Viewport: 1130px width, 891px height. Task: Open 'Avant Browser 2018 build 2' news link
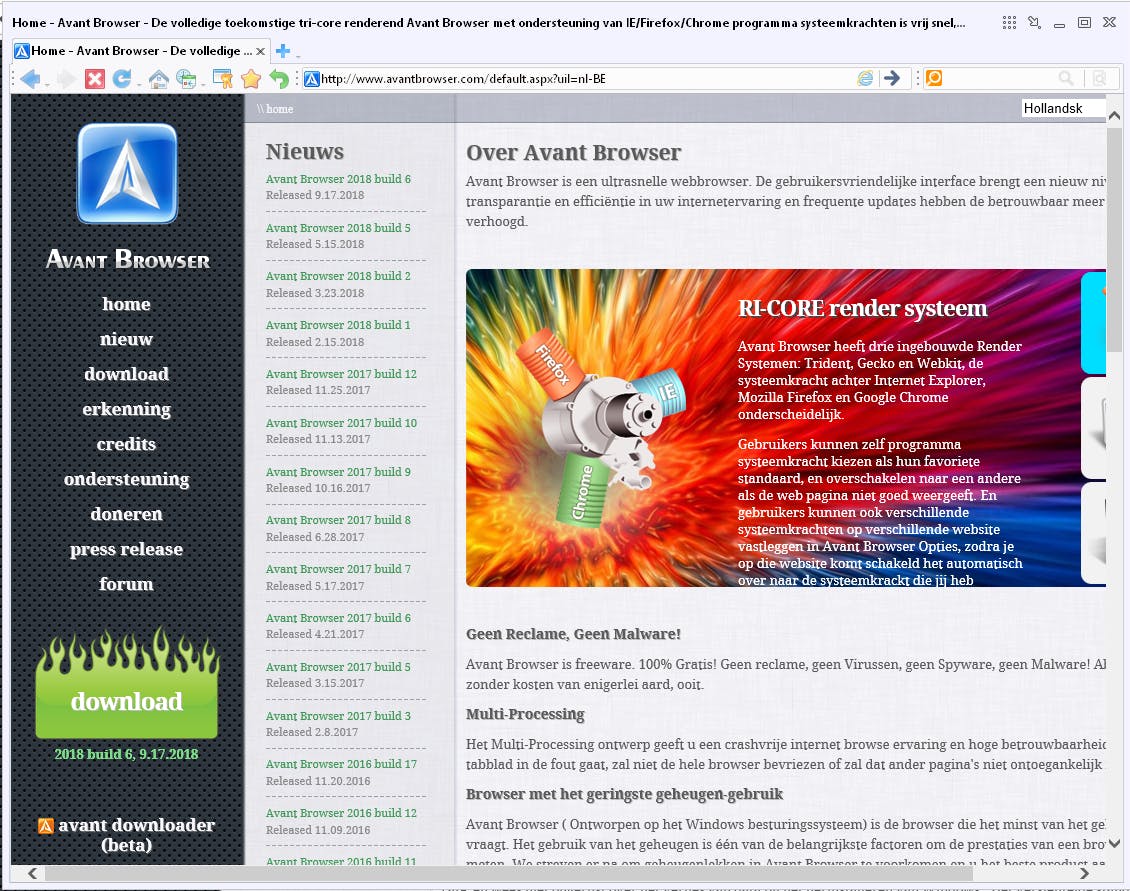click(x=338, y=276)
